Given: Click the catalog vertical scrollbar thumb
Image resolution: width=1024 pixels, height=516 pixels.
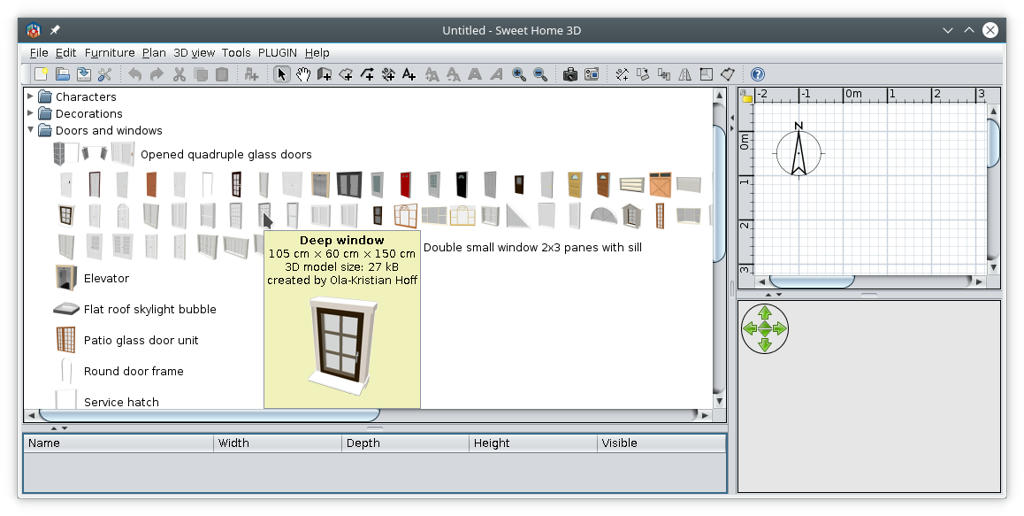Looking at the screenshot, I should (719, 193).
